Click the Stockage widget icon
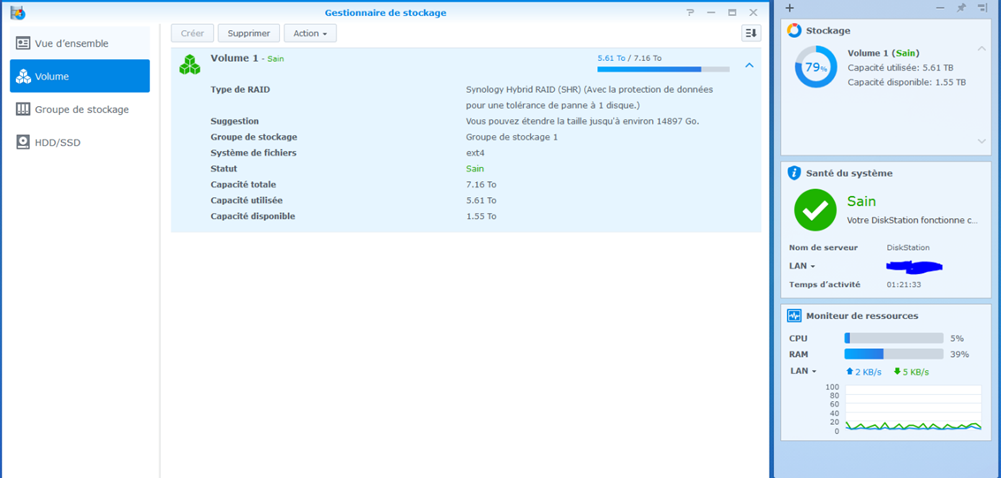The image size is (1001, 478). point(794,30)
